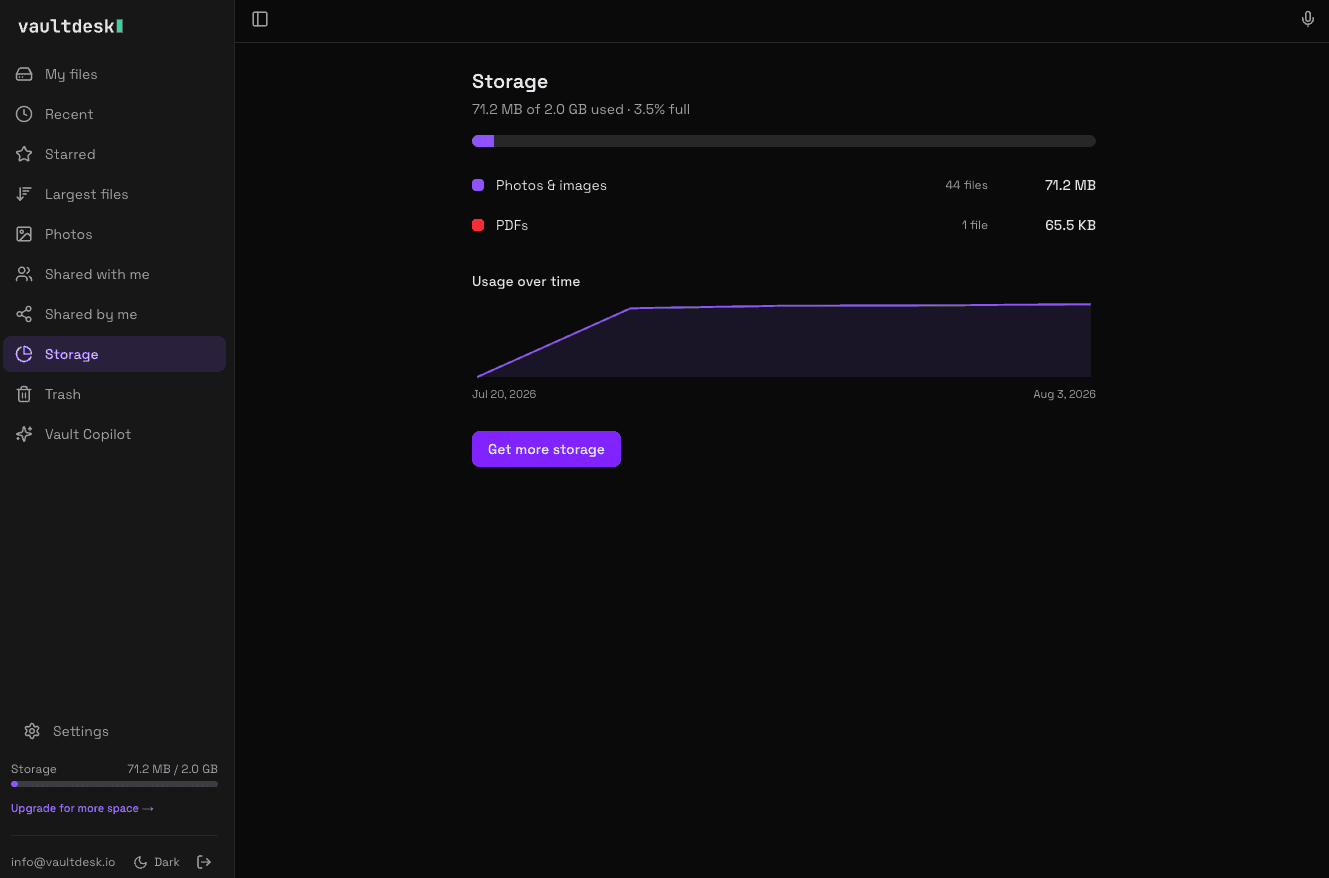This screenshot has width=1329, height=878.
Task: Click Get more storage button
Action: pos(546,449)
